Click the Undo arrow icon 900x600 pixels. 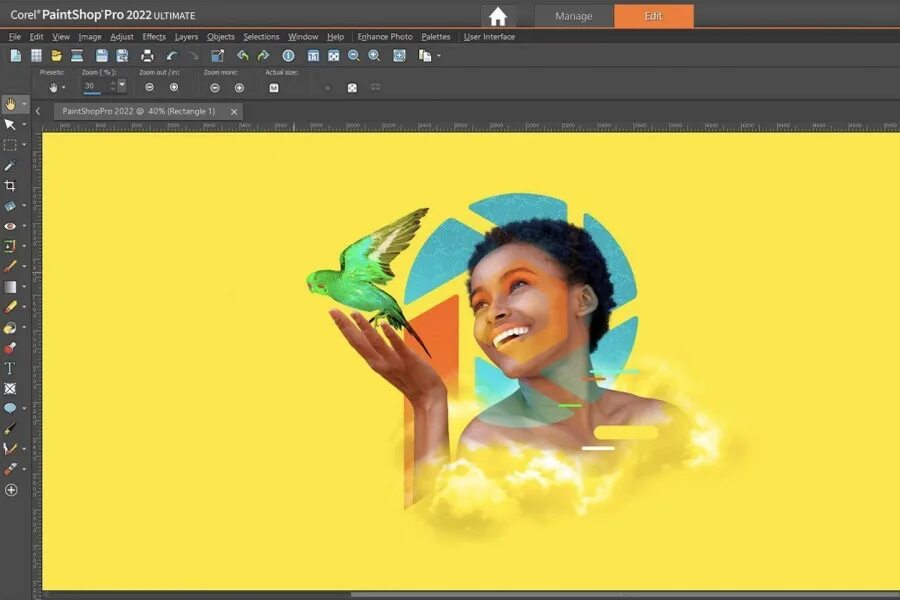click(172, 56)
